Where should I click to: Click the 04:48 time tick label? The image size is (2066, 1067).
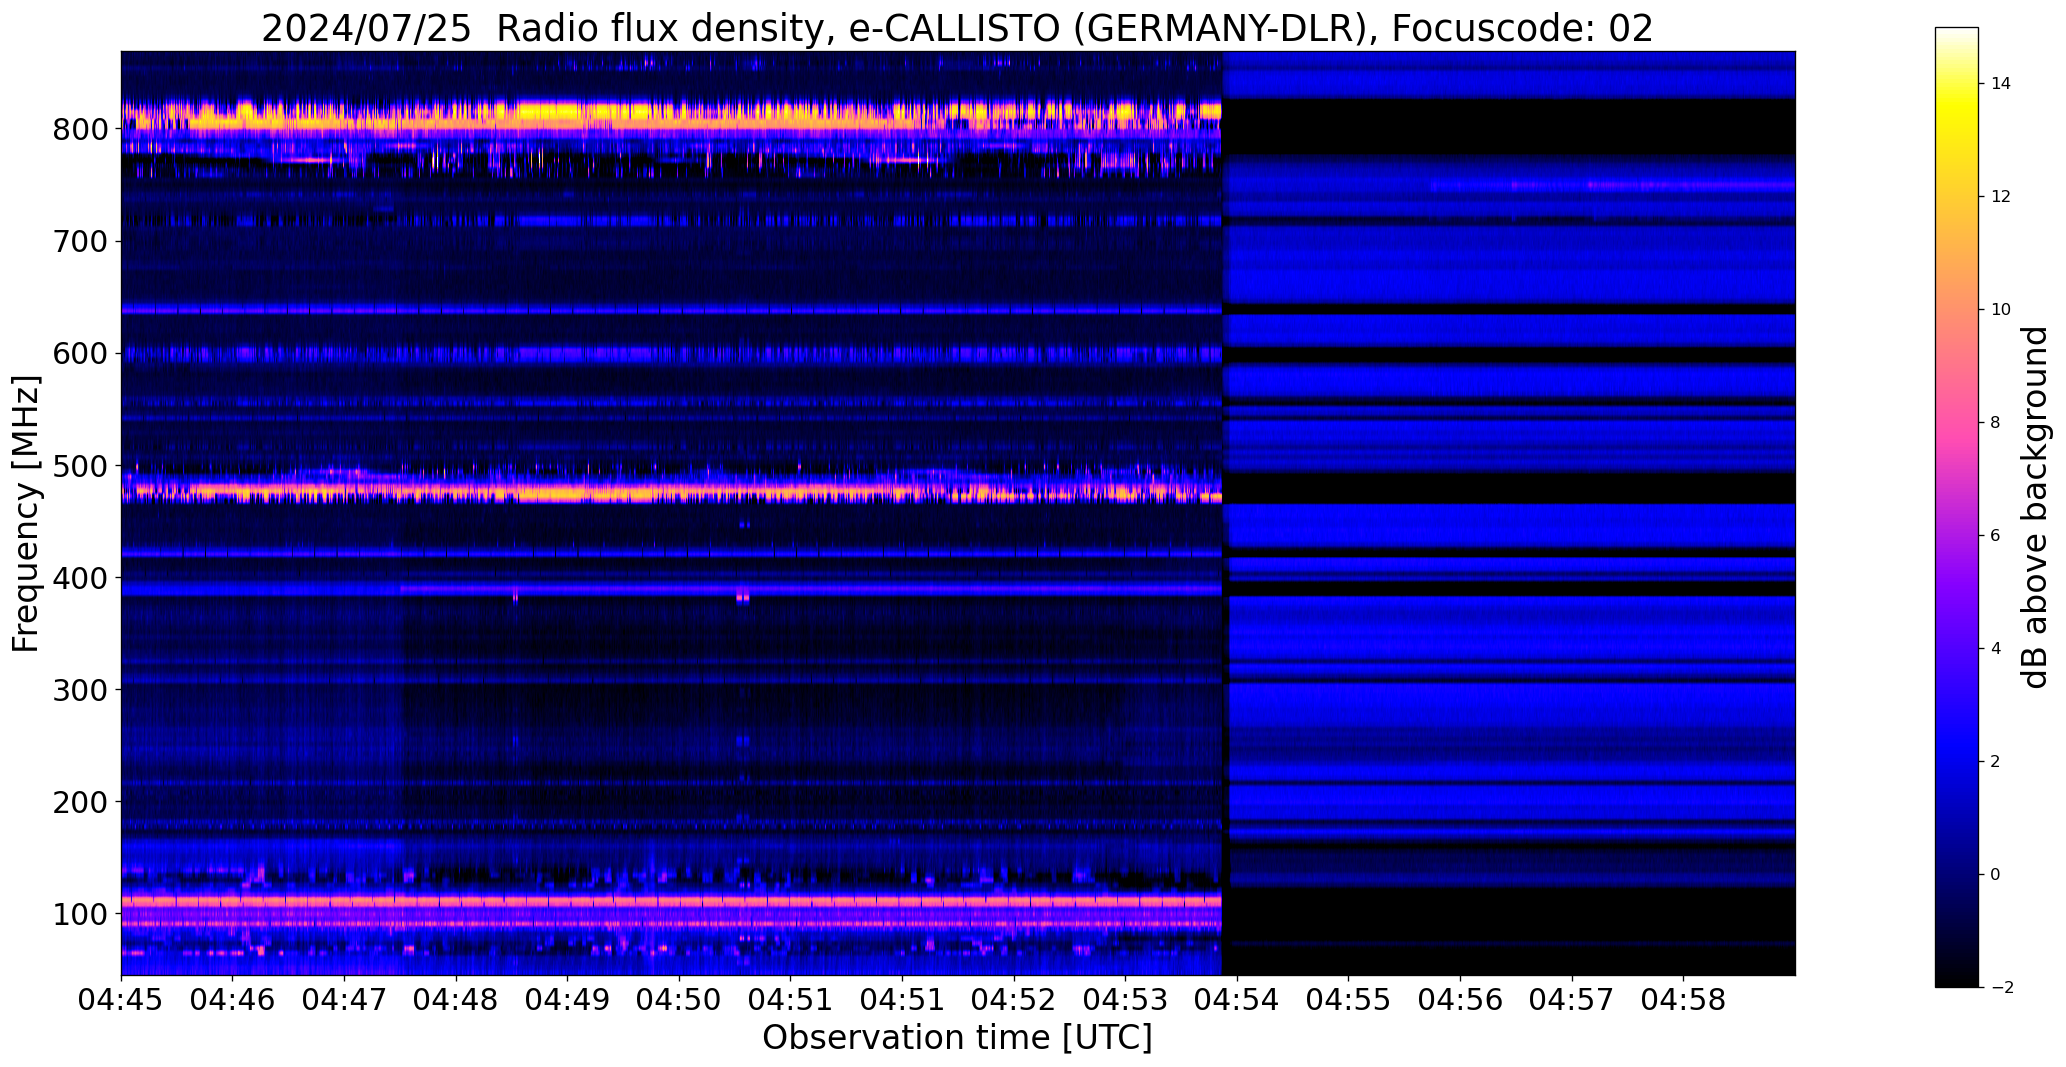[456, 1000]
